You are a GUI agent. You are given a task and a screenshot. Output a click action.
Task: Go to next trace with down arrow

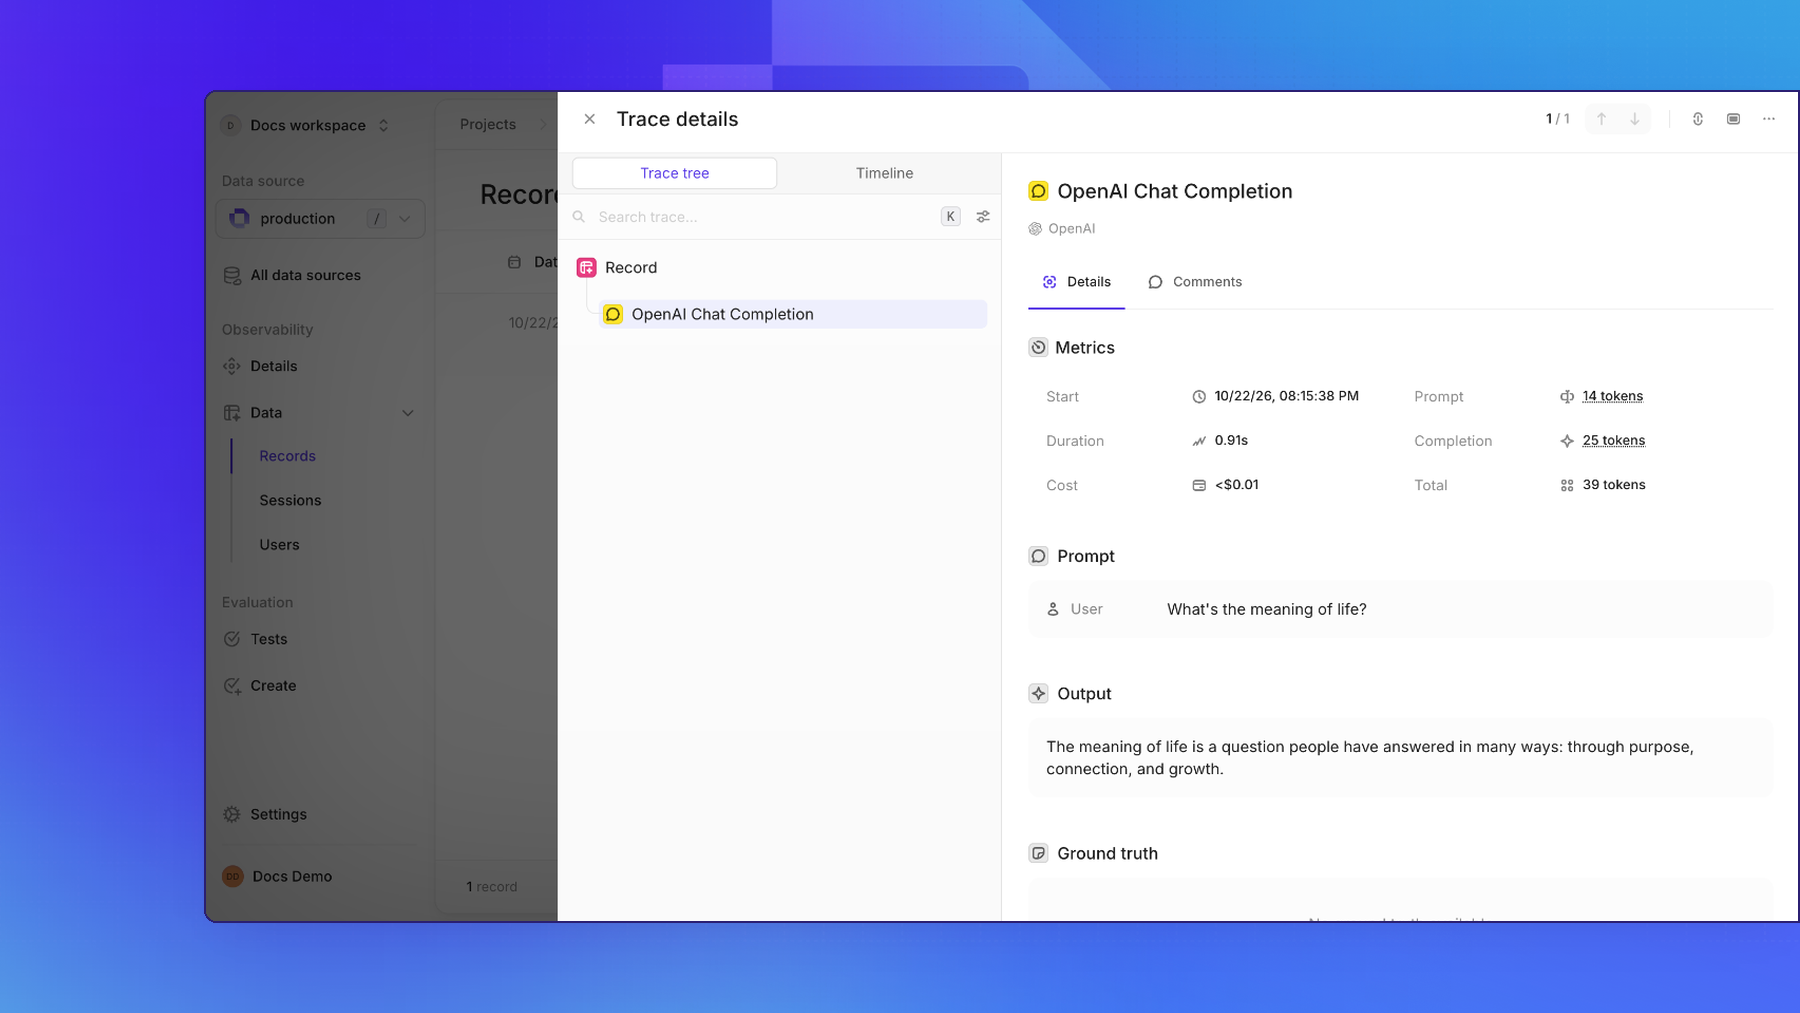pos(1635,119)
